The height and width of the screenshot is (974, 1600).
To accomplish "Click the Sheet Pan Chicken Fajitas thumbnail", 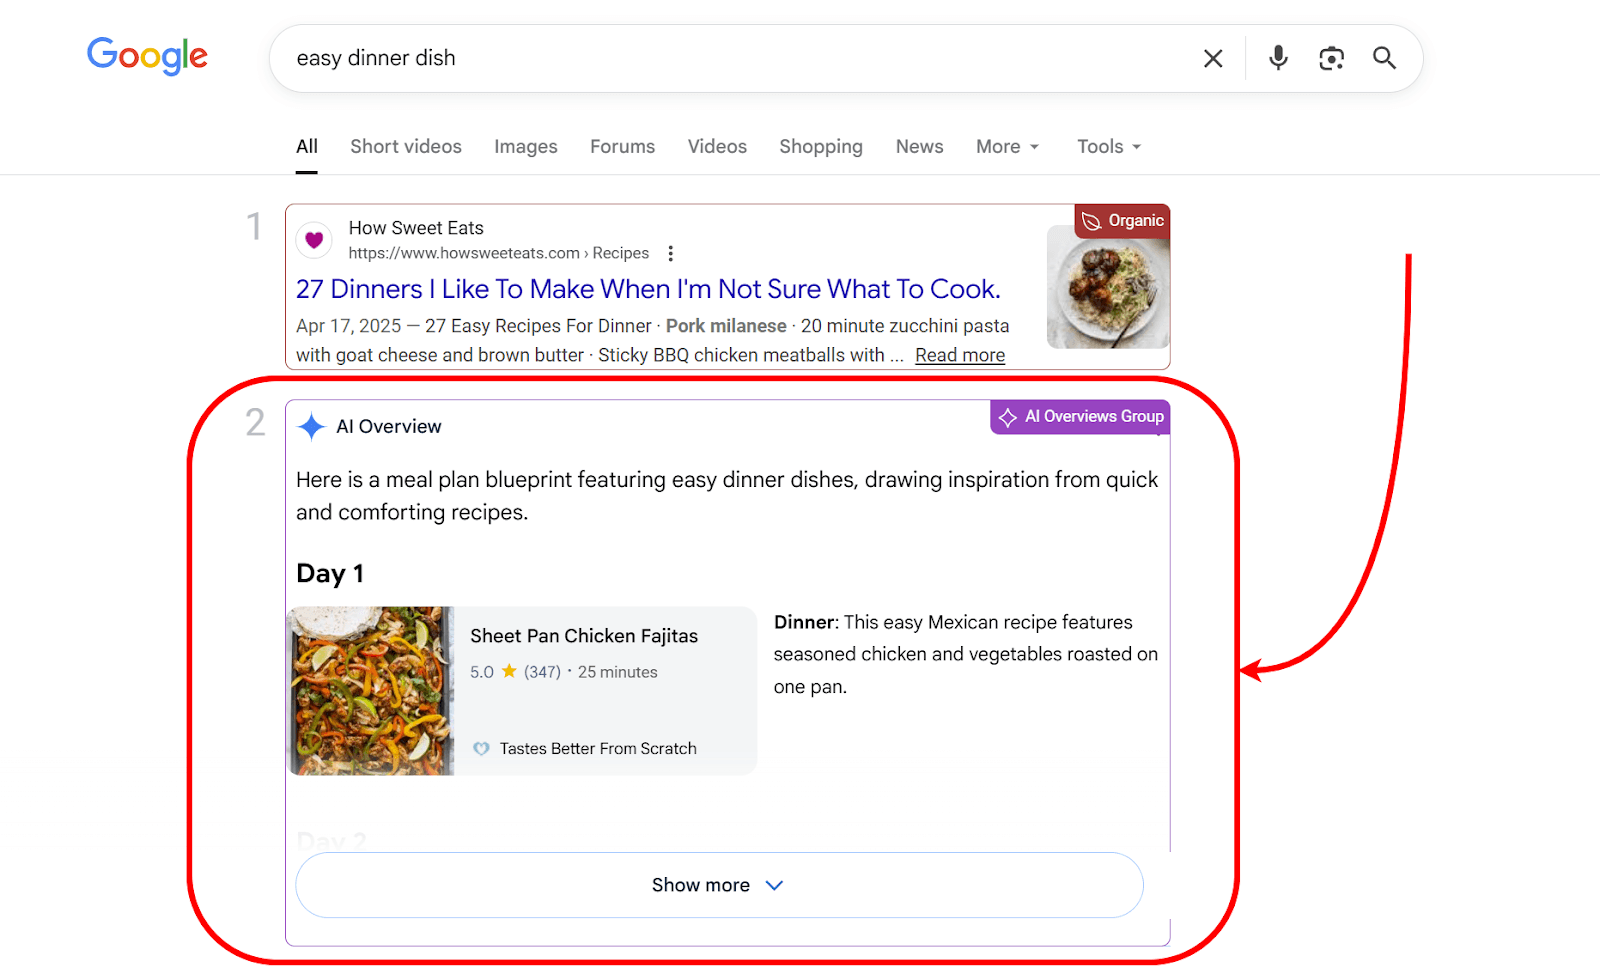I will click(370, 690).
